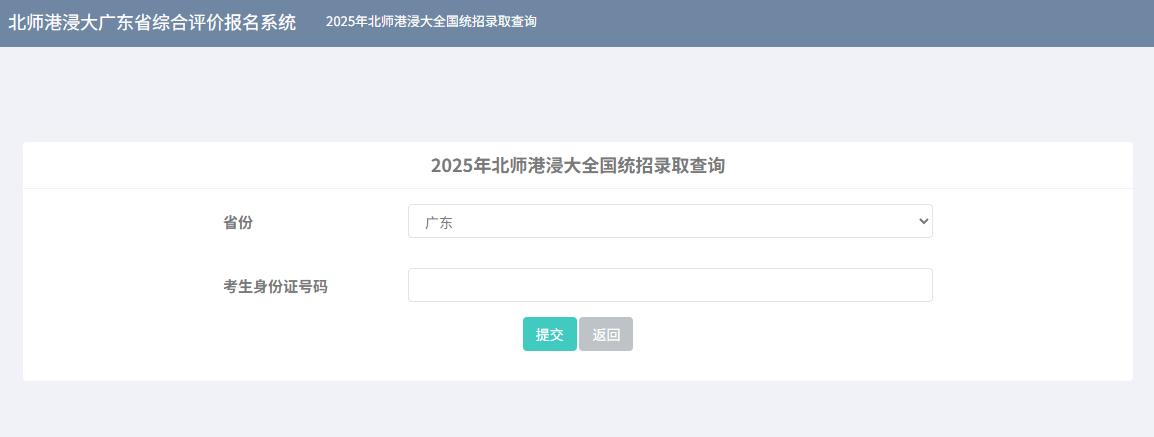Open the 北师港浸大广东省综合评价报名系统 home link
Viewport: 1154px width, 437px height.
pyautogui.click(x=152, y=22)
